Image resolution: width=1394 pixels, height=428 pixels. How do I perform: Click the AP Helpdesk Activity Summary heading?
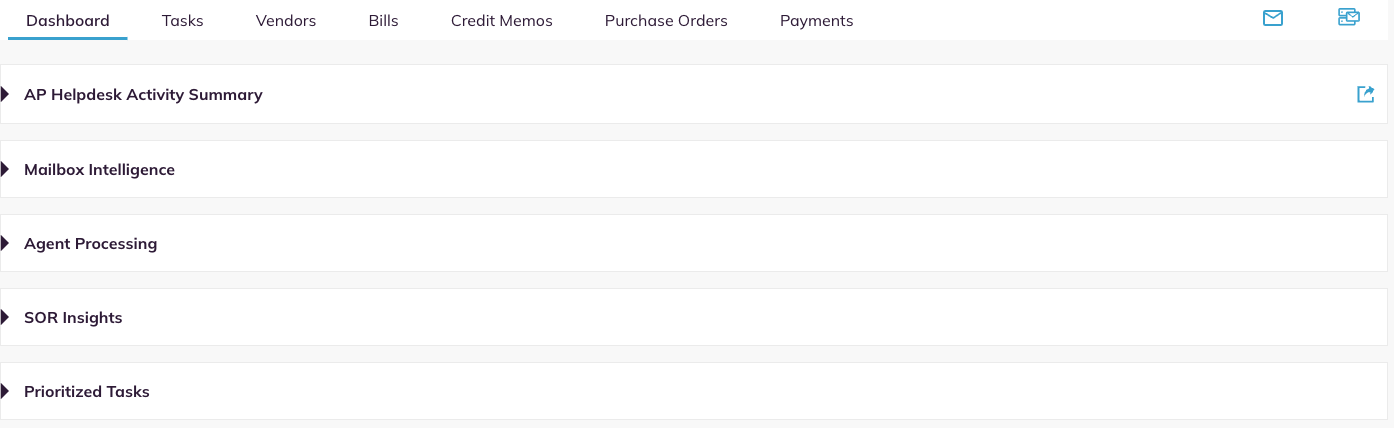143,94
